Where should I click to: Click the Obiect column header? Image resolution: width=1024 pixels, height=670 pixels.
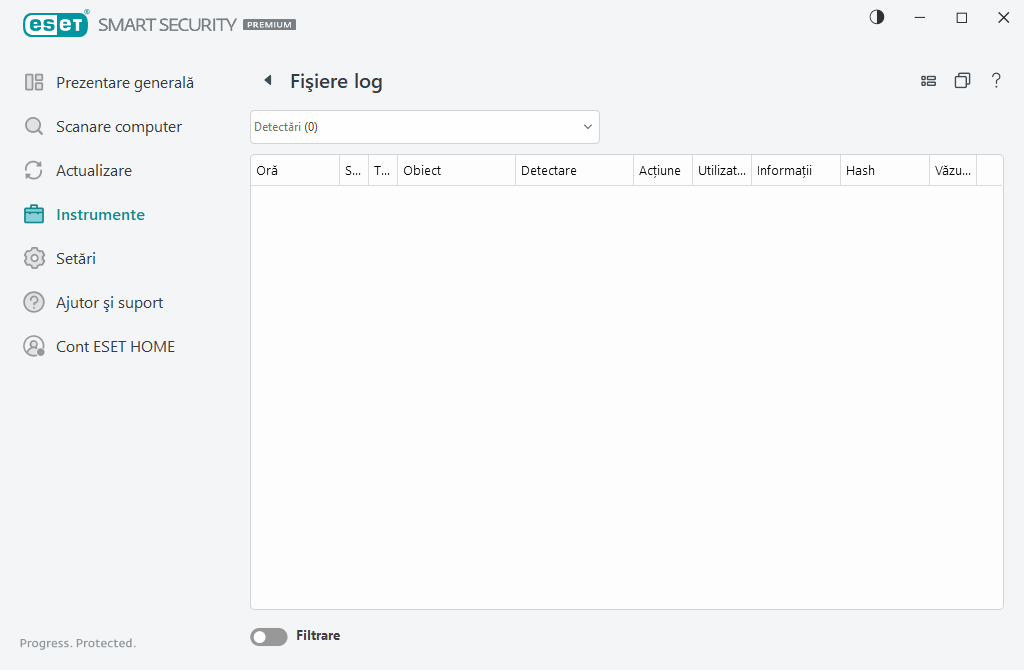coord(456,171)
